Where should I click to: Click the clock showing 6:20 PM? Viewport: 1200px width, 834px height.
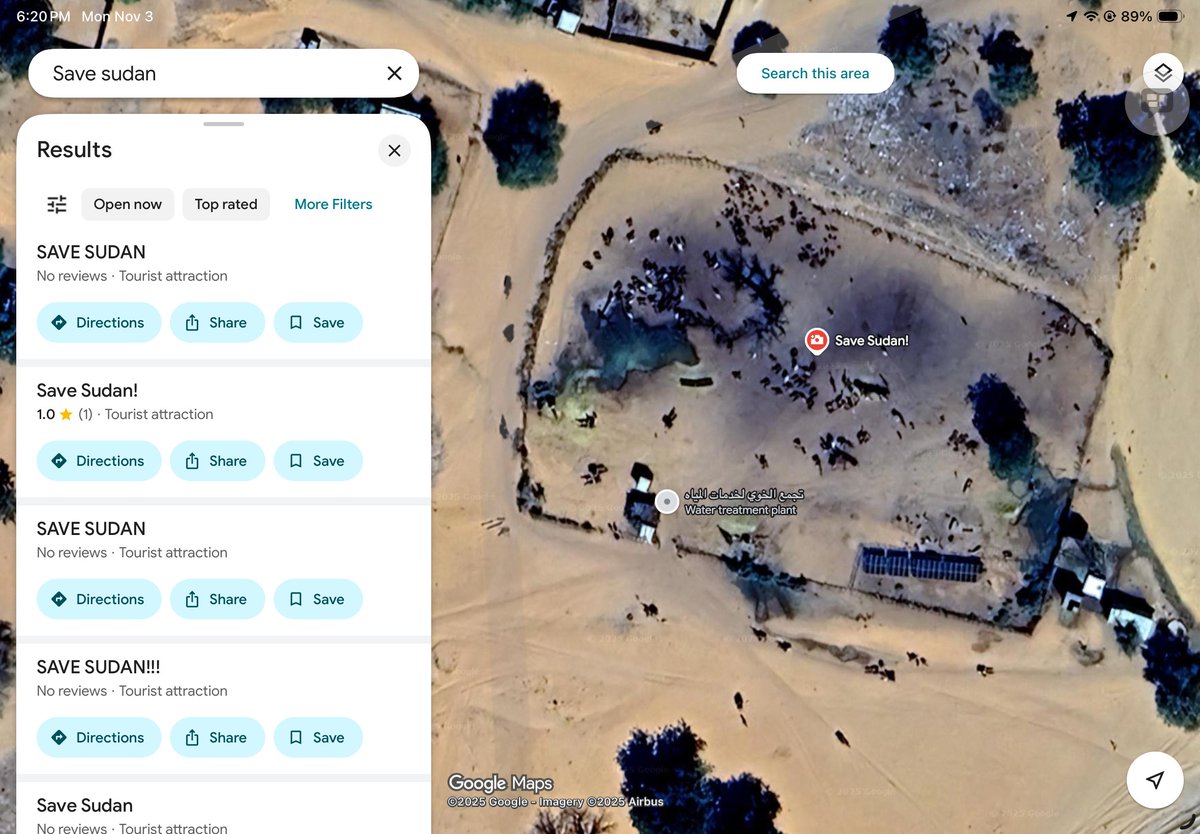[41, 15]
